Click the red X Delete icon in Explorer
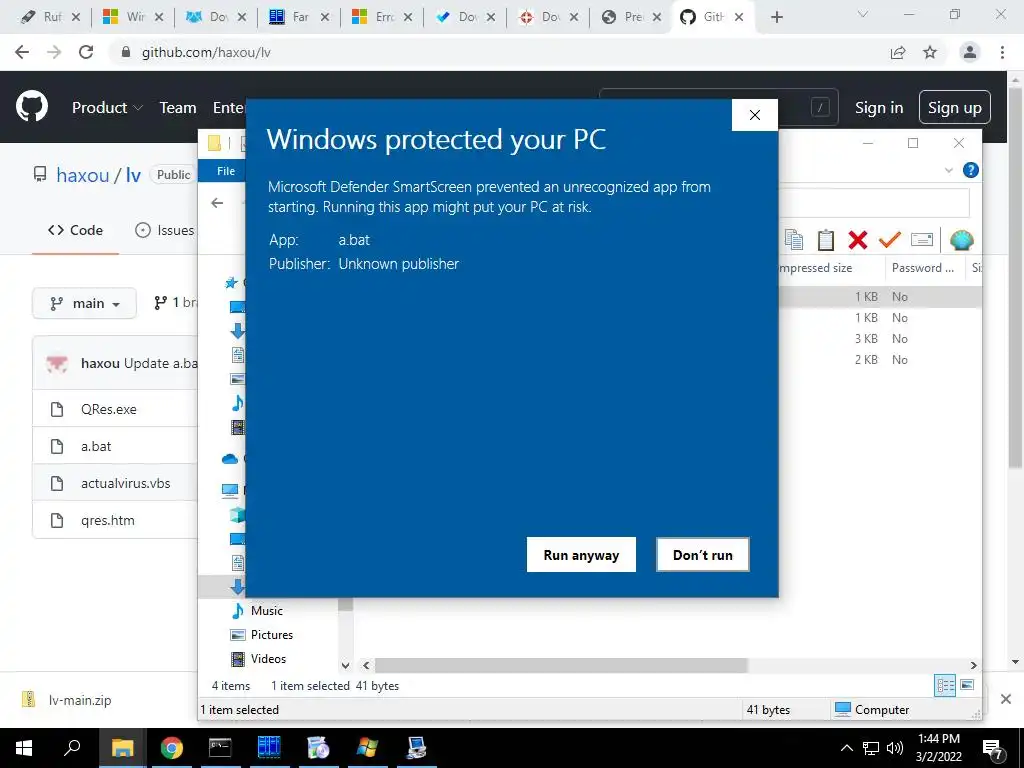The width and height of the screenshot is (1024, 768). pos(857,240)
